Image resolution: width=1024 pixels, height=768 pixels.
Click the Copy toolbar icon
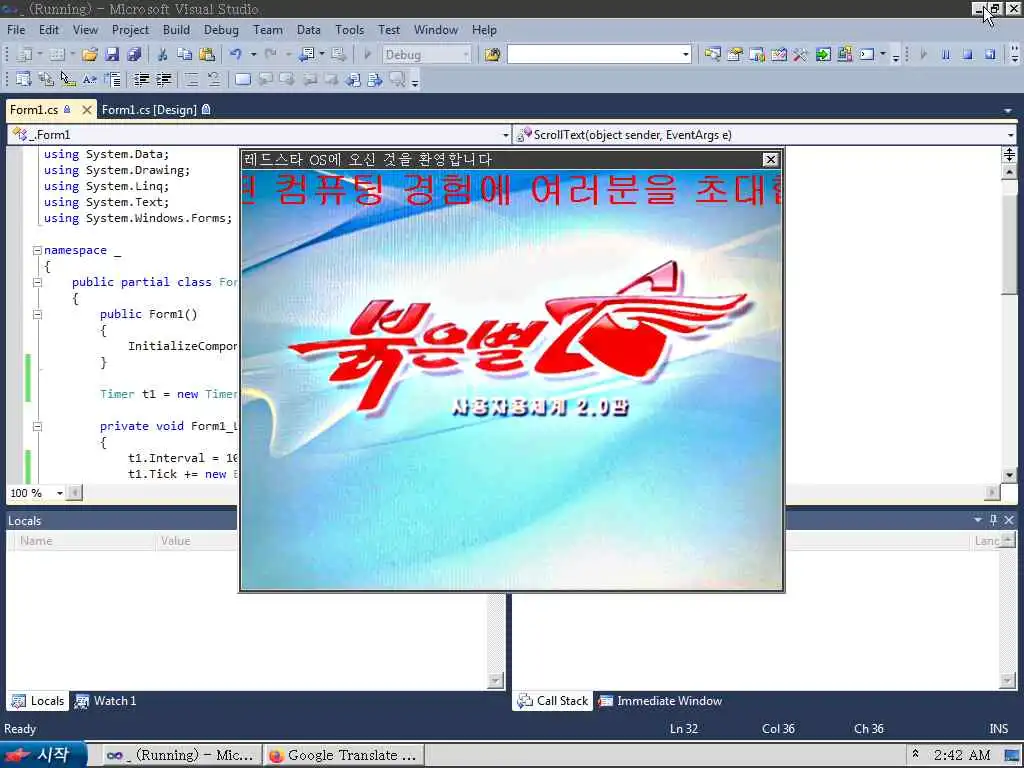tap(184, 55)
